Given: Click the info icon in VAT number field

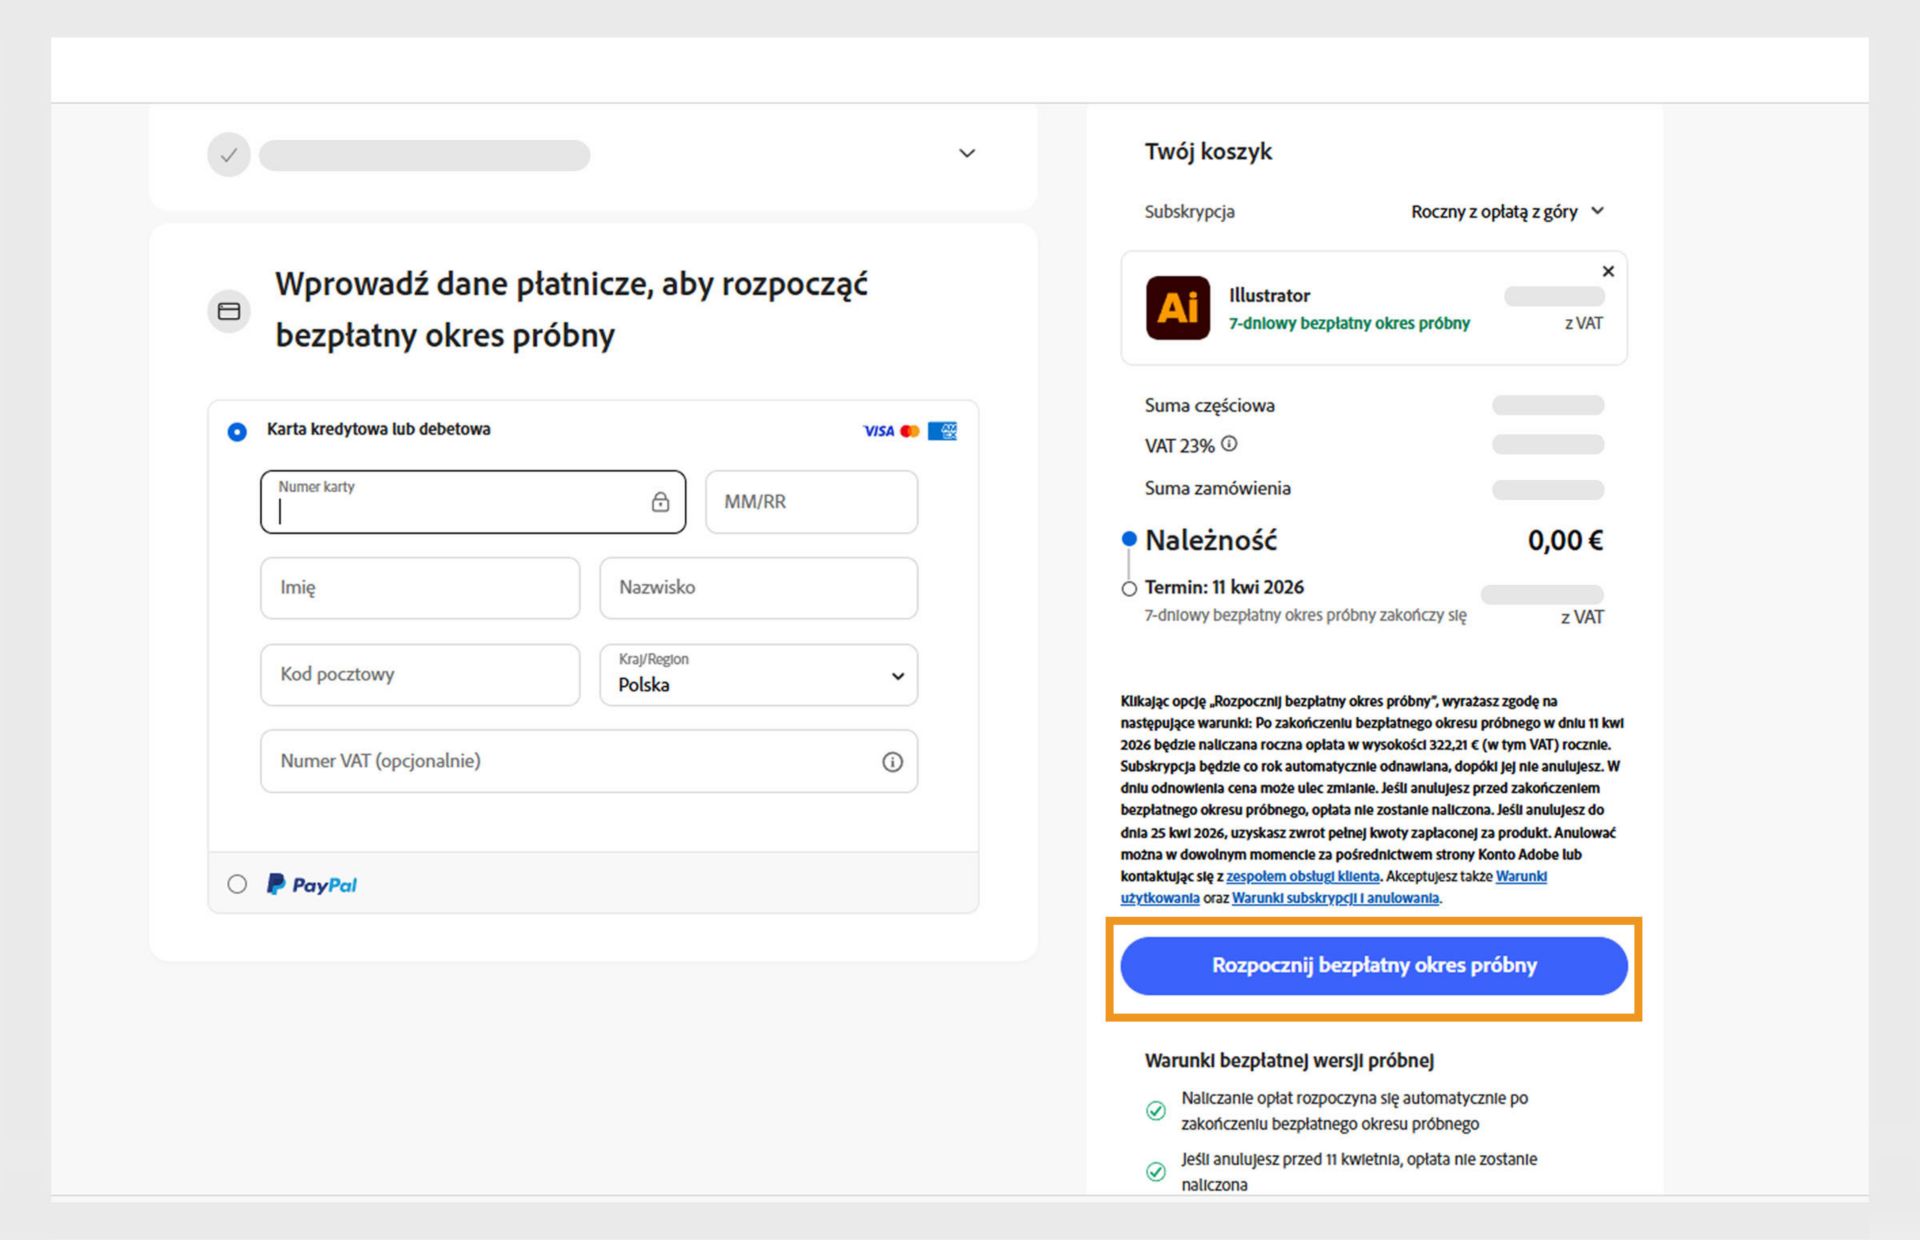Looking at the screenshot, I should click(893, 761).
